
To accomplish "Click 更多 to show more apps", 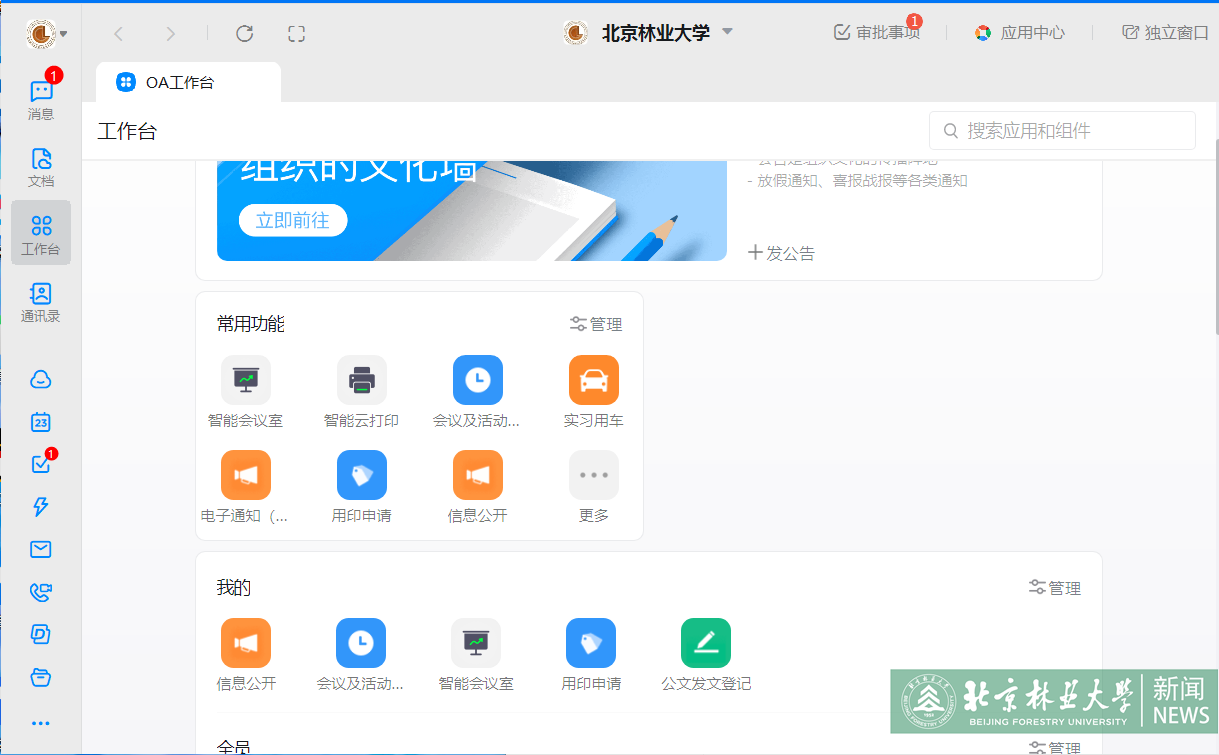I will (594, 488).
